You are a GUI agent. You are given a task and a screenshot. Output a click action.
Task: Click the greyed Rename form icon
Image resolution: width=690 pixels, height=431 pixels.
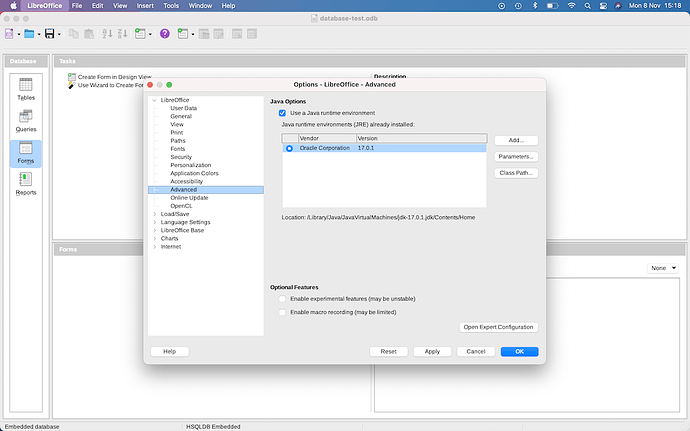[x=252, y=34]
